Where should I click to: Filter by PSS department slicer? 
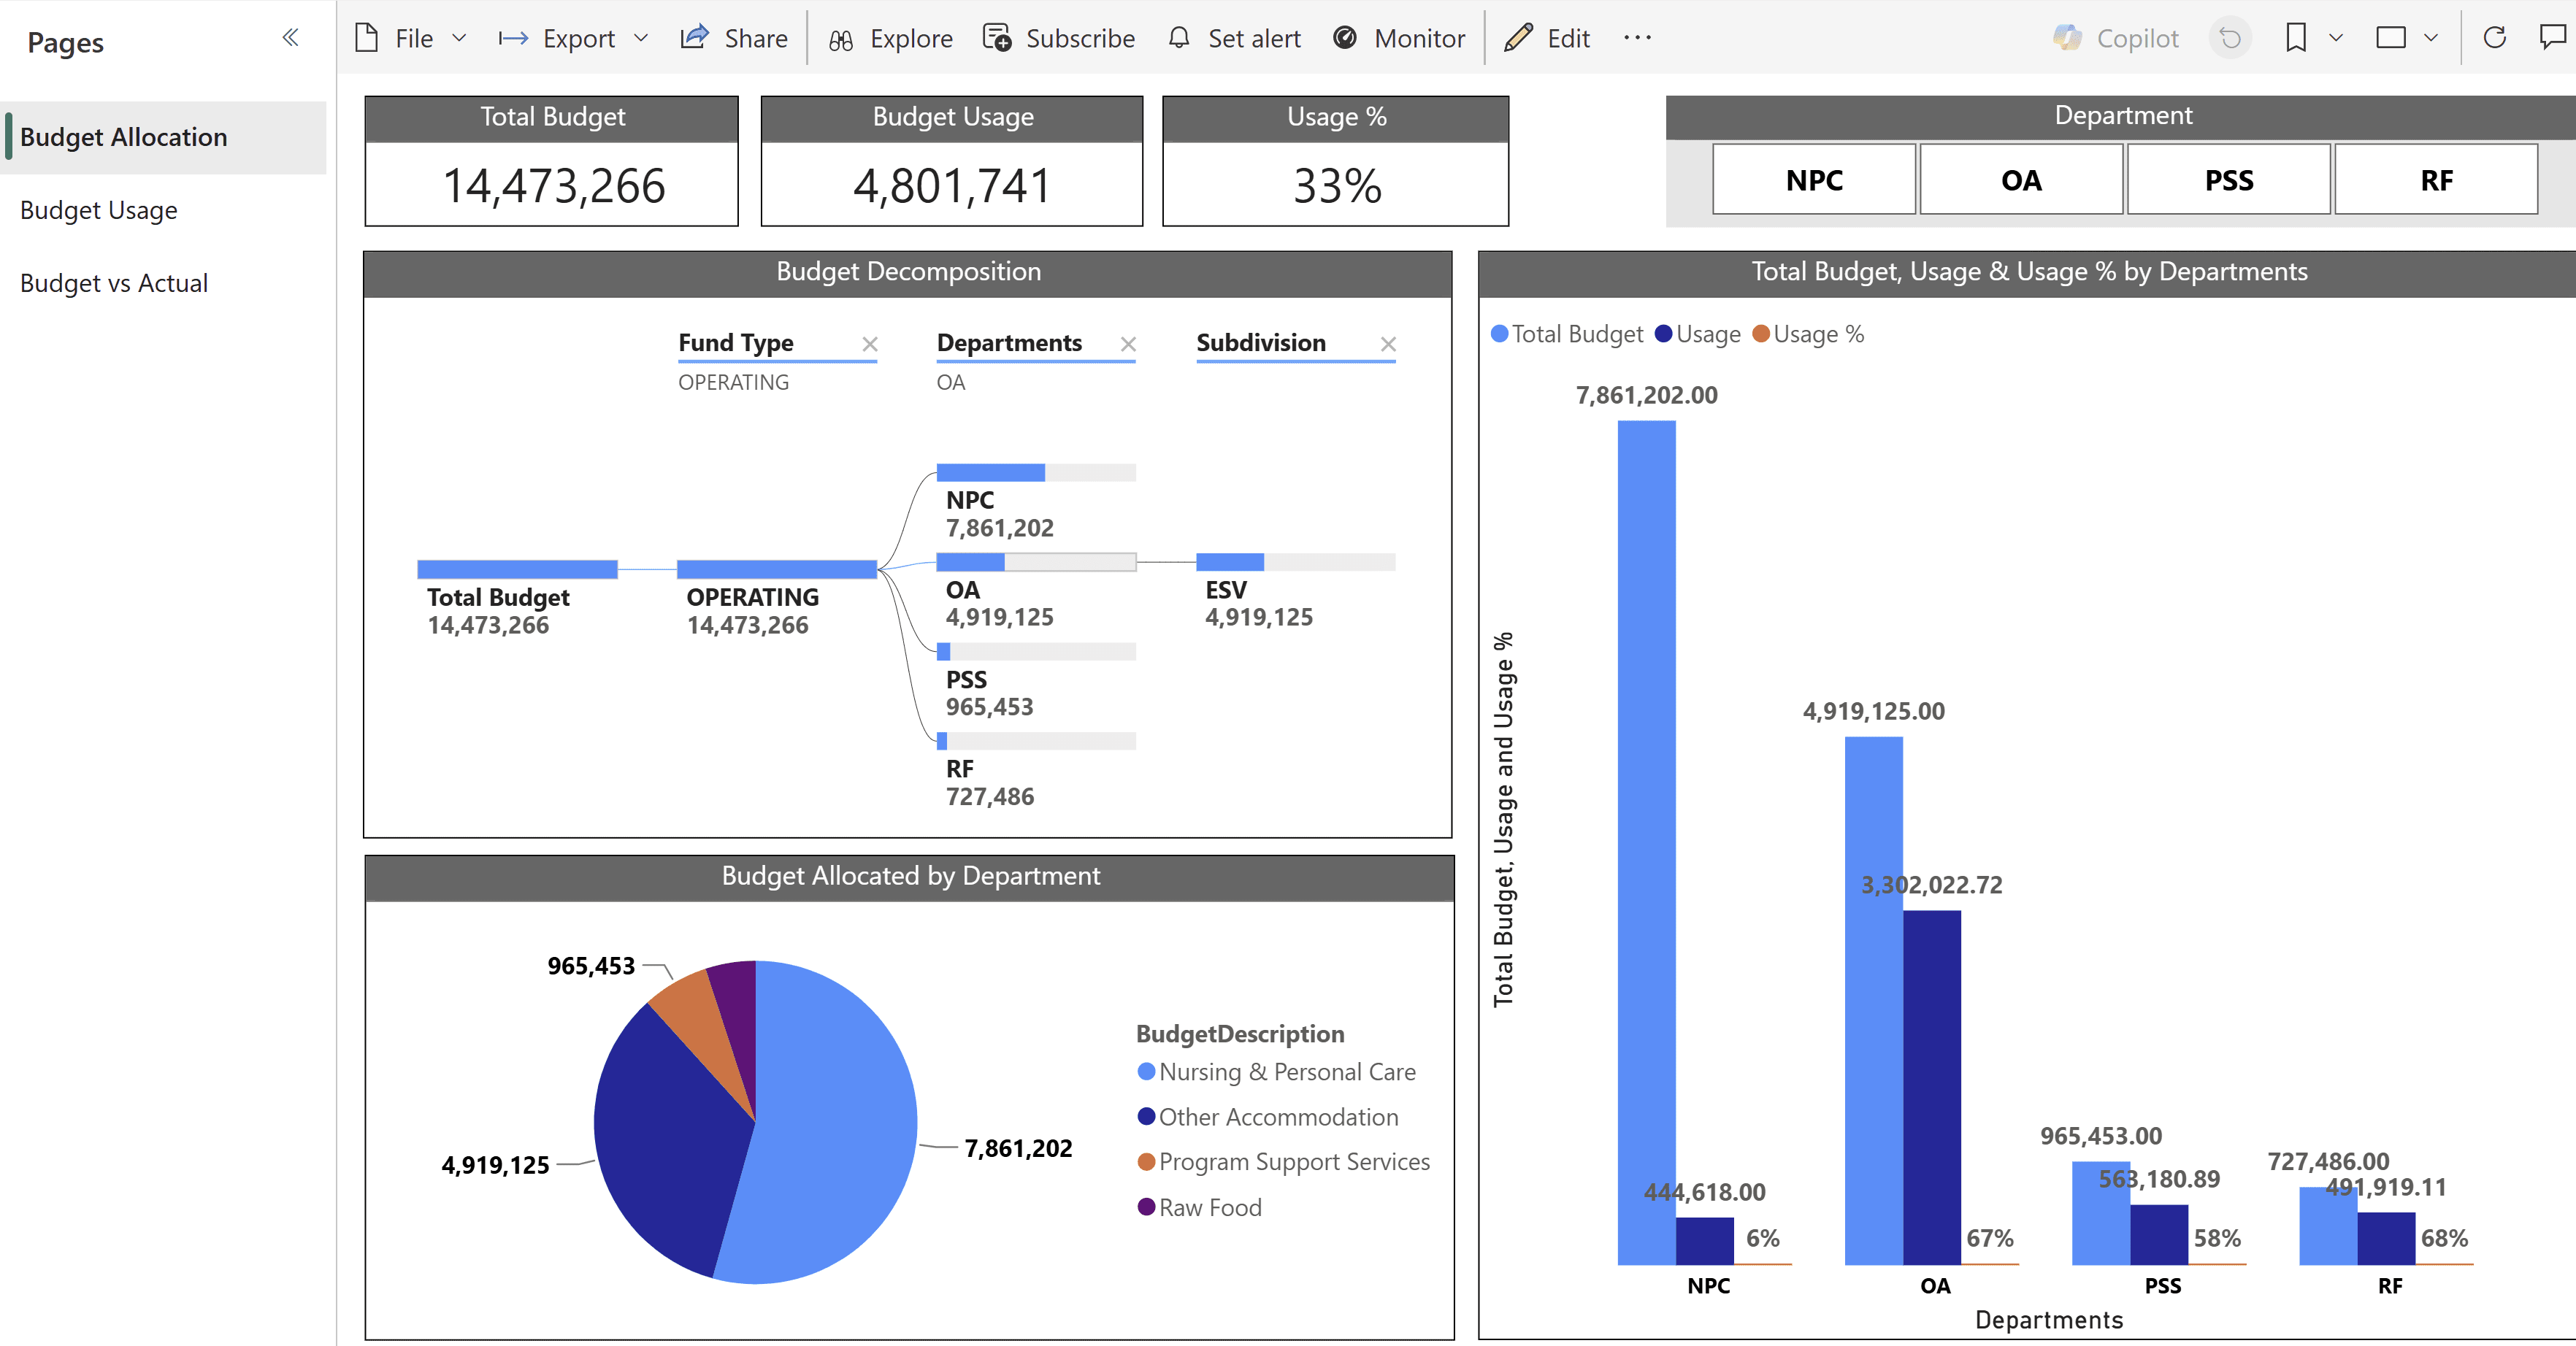(x=2229, y=180)
